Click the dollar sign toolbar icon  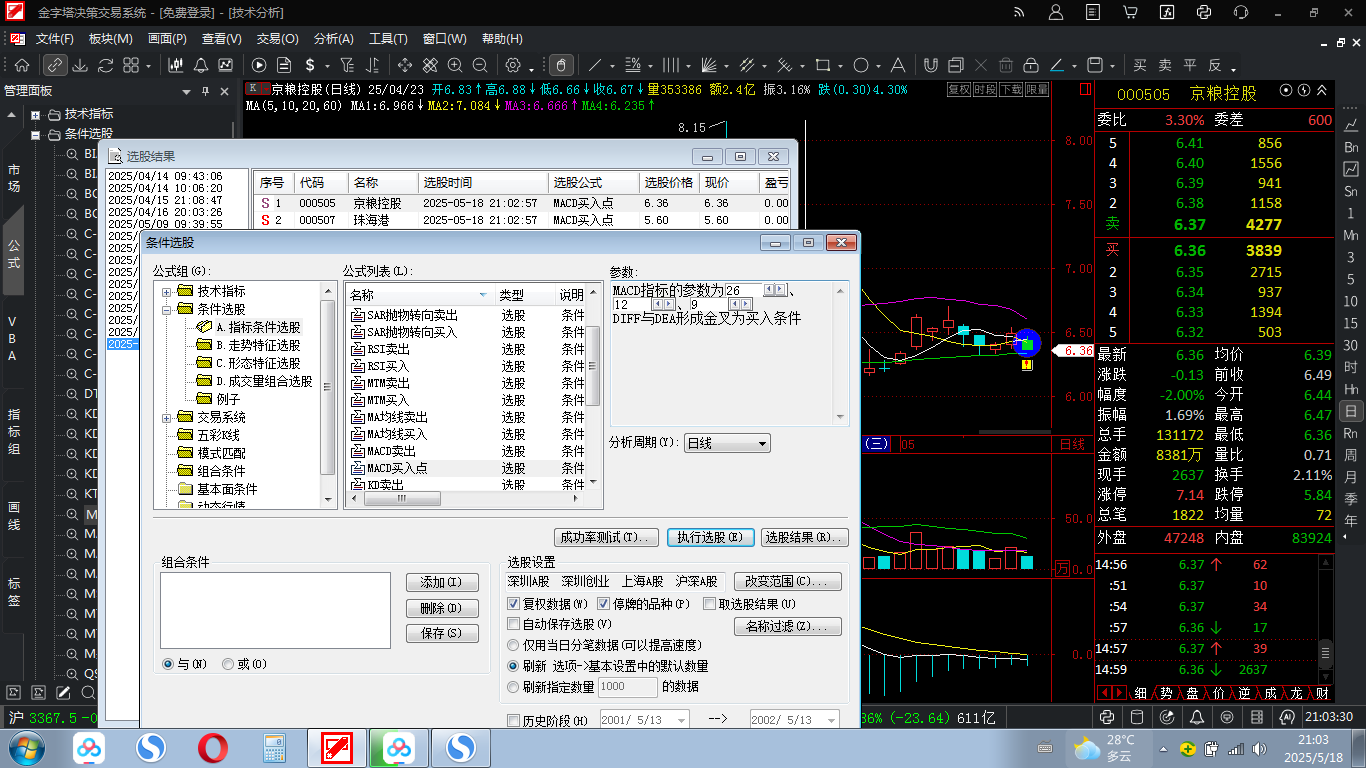[x=311, y=65]
